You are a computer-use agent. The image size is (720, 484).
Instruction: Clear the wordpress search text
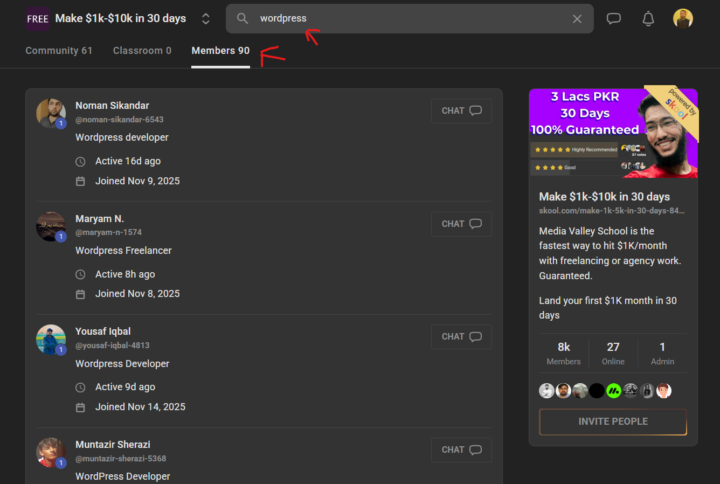(x=577, y=18)
